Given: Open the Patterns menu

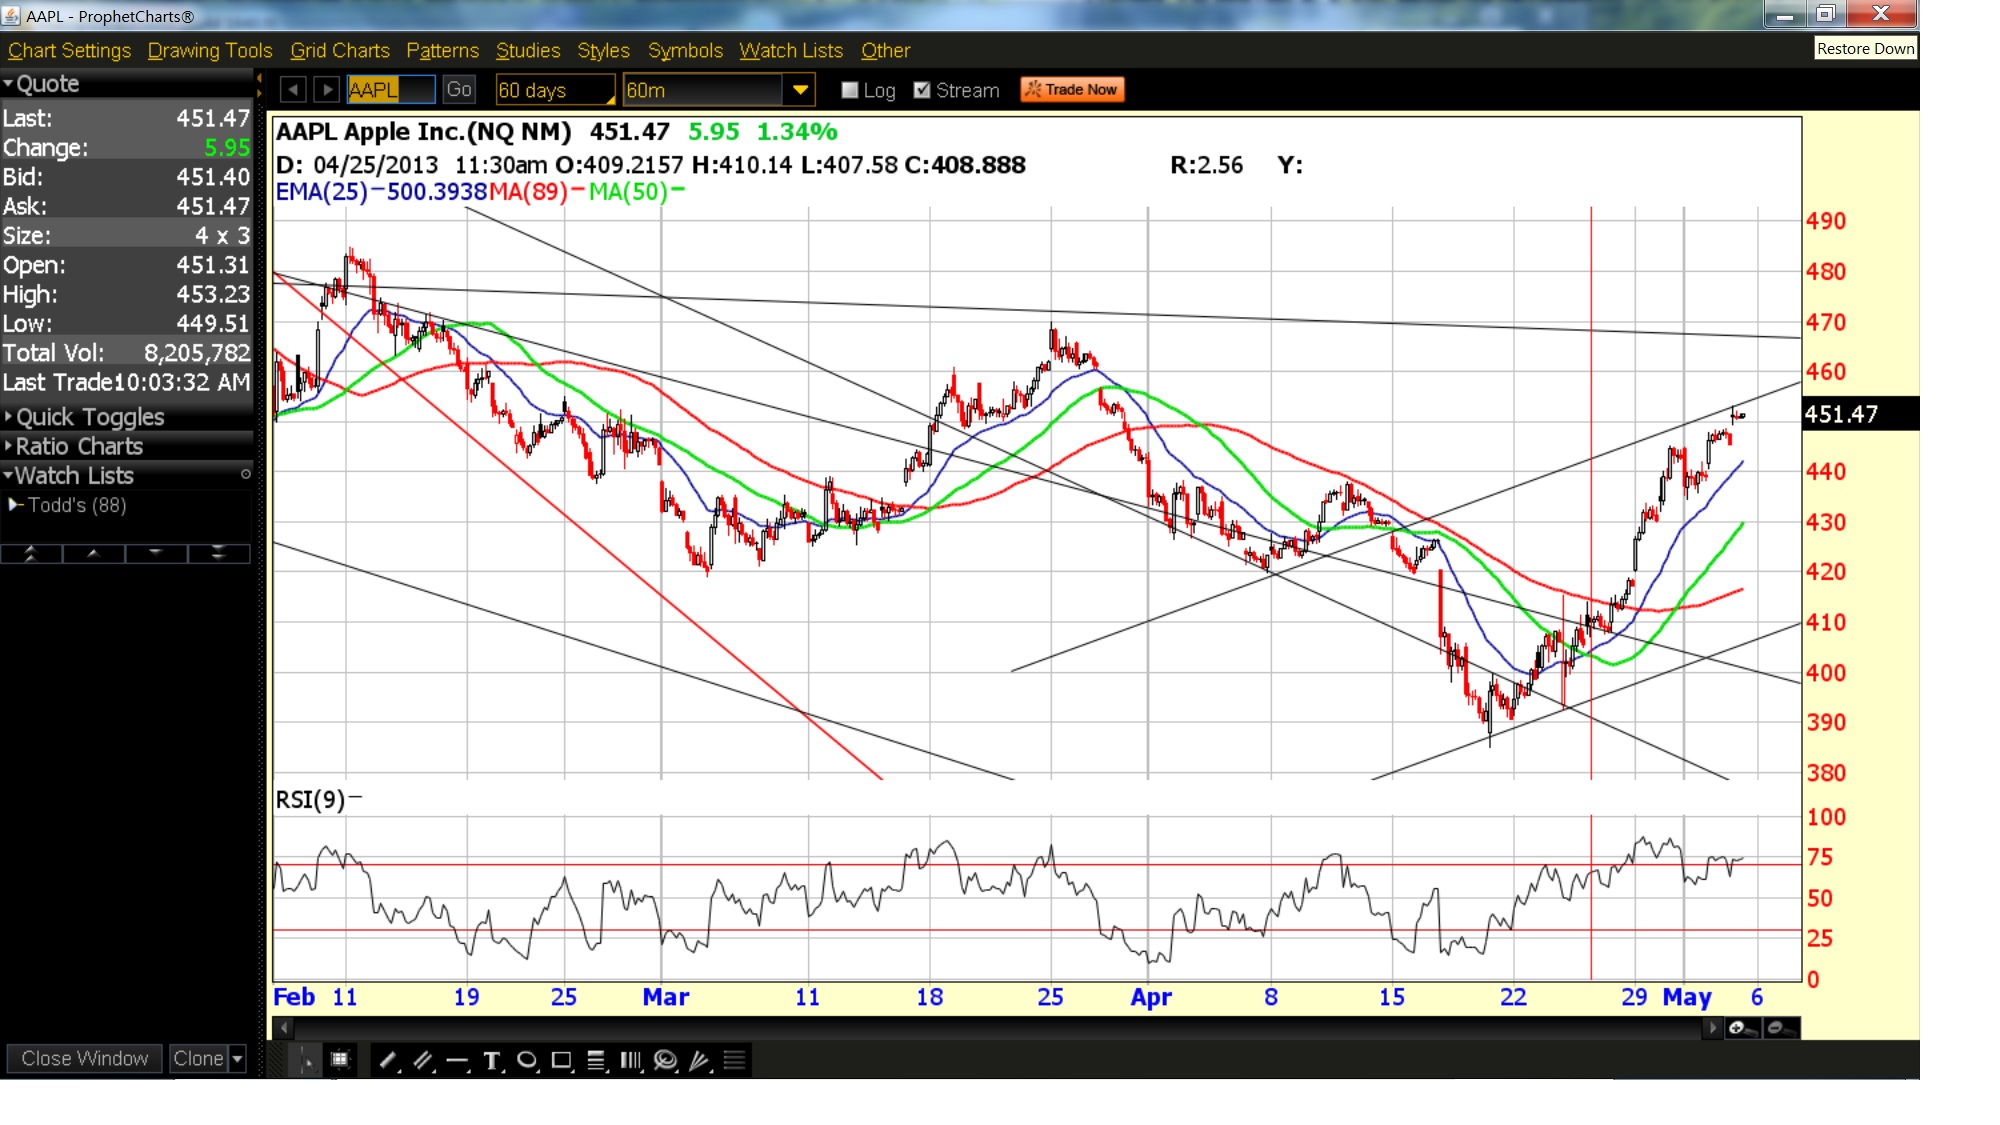Looking at the screenshot, I should pos(442,50).
